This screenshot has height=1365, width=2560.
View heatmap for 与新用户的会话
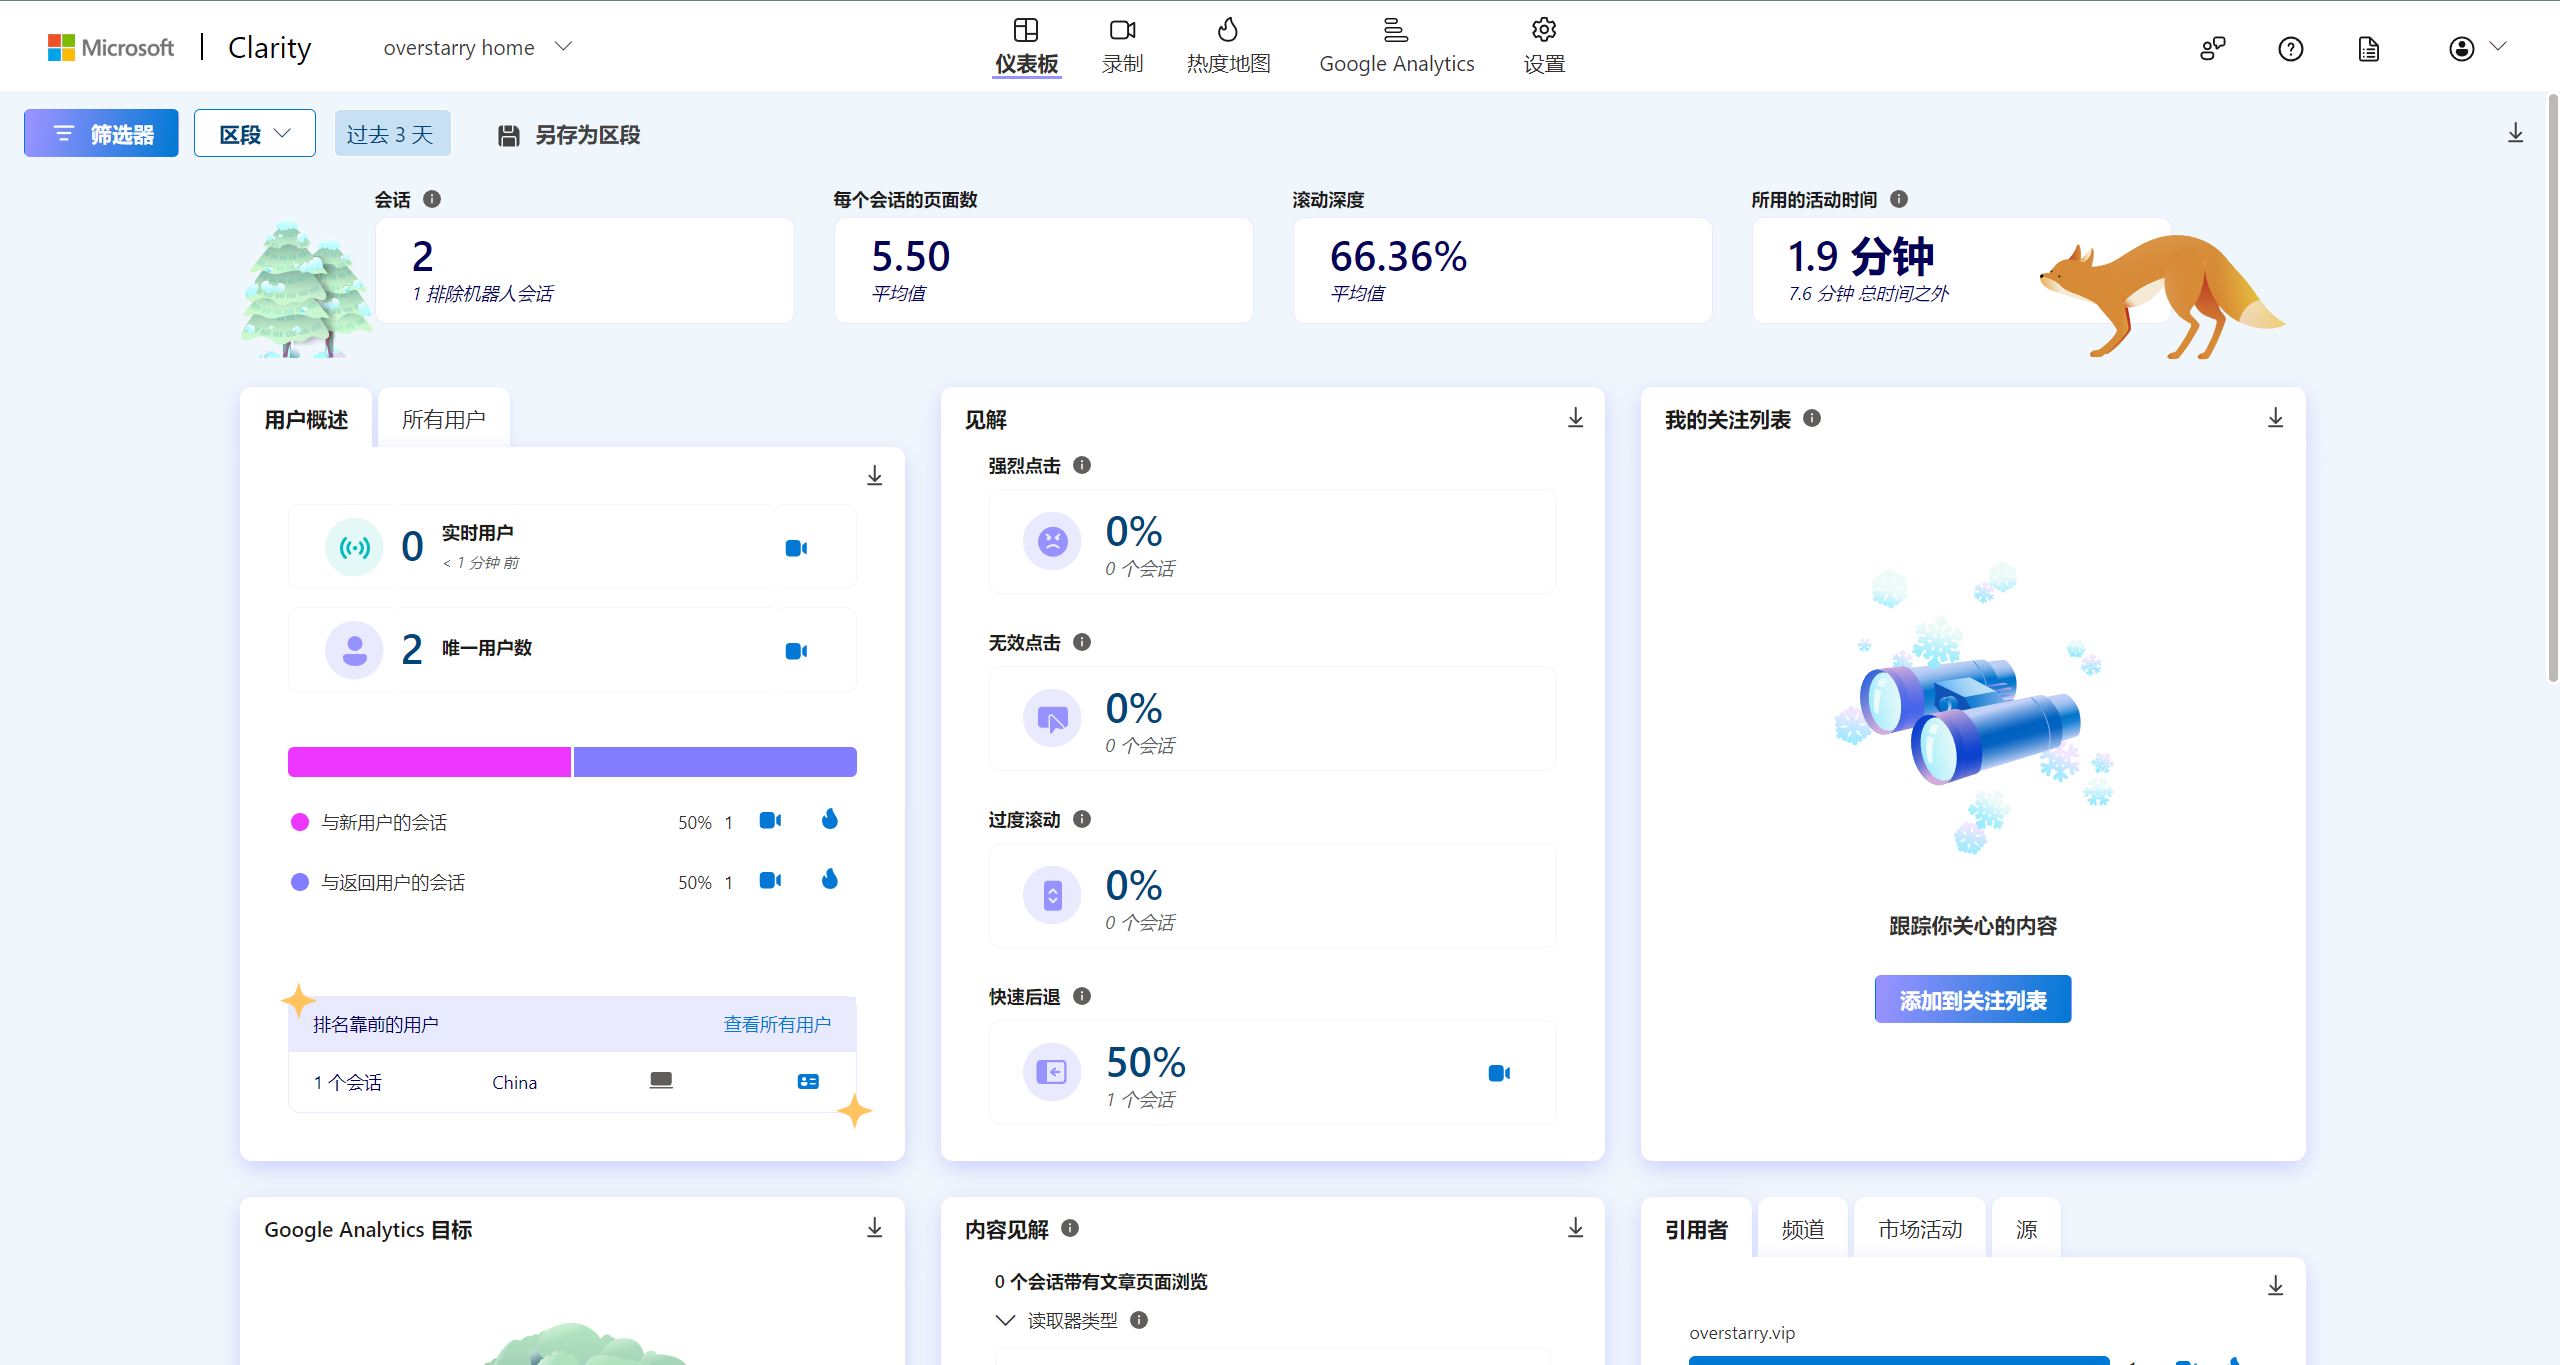tap(830, 820)
